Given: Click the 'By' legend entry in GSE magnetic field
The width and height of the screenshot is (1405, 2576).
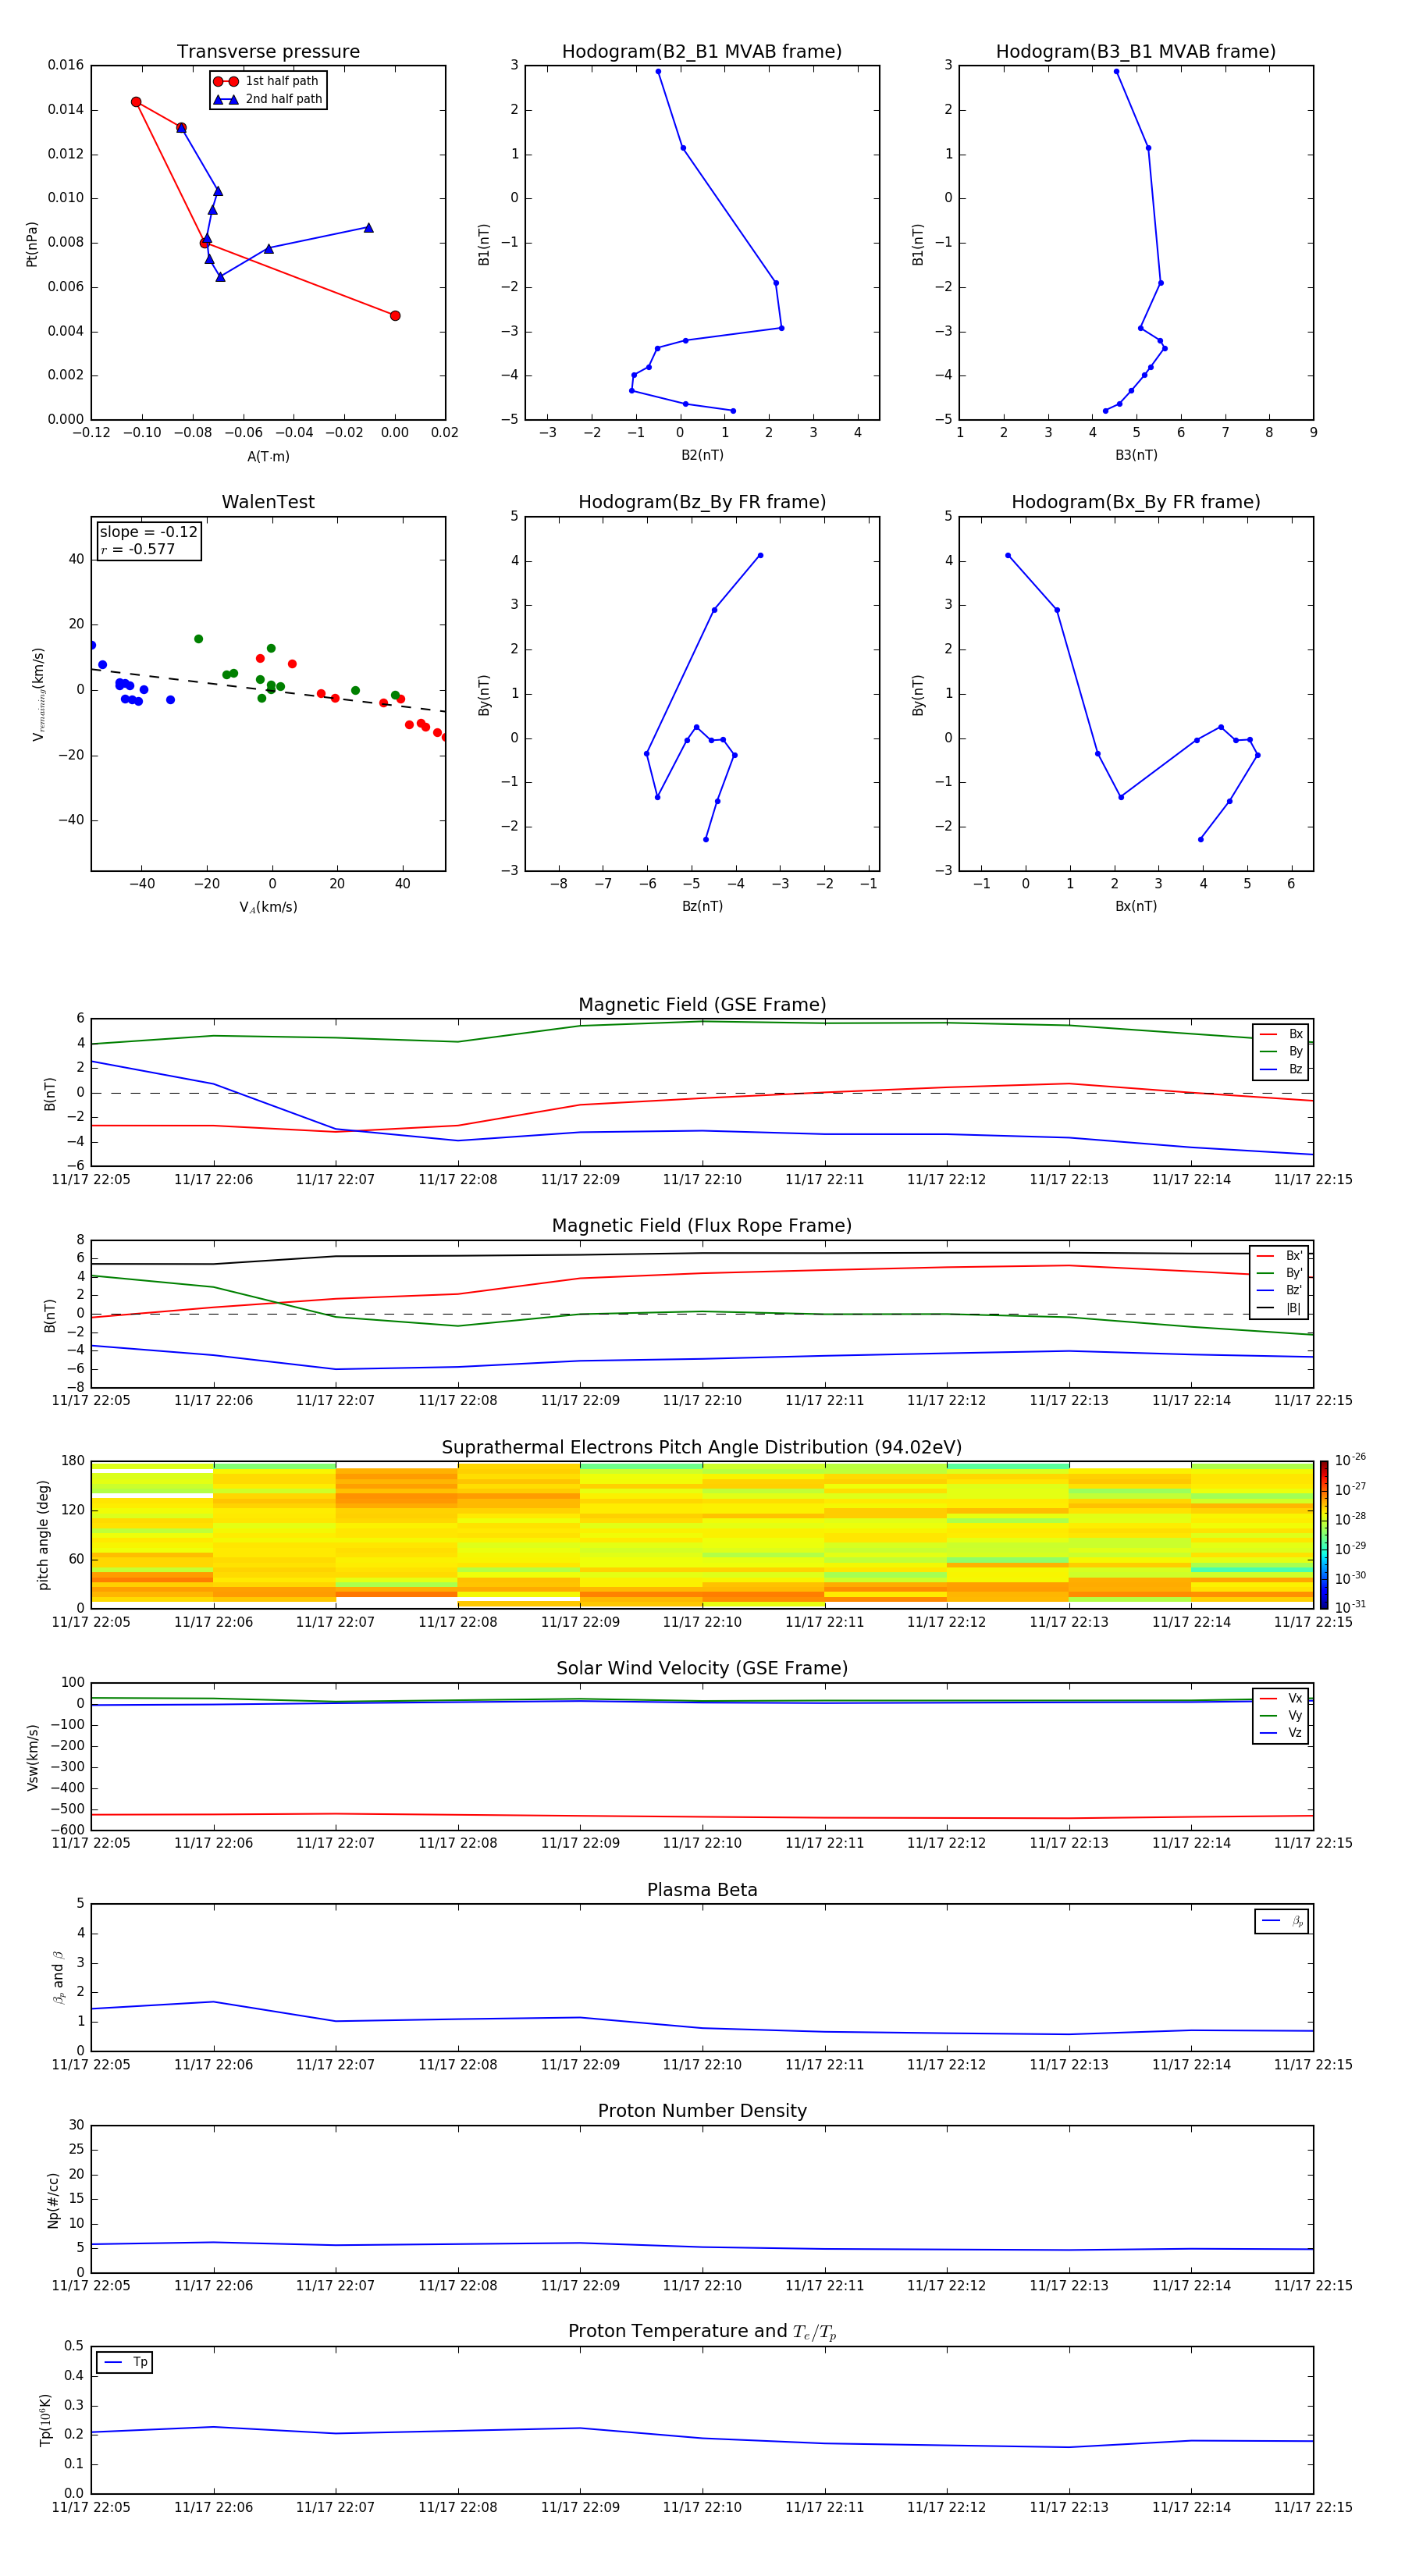Looking at the screenshot, I should pos(1281,1051).
